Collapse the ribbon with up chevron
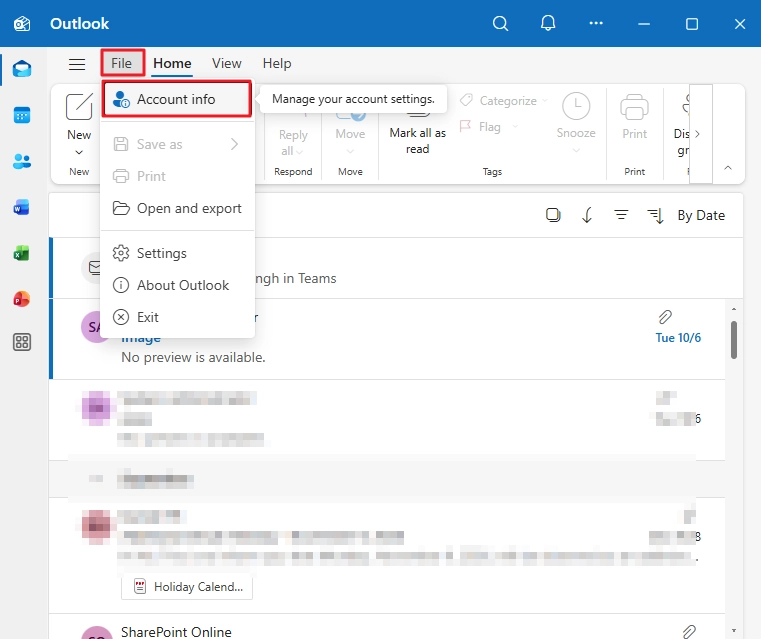Viewport: 761px width, 639px height. (728, 168)
